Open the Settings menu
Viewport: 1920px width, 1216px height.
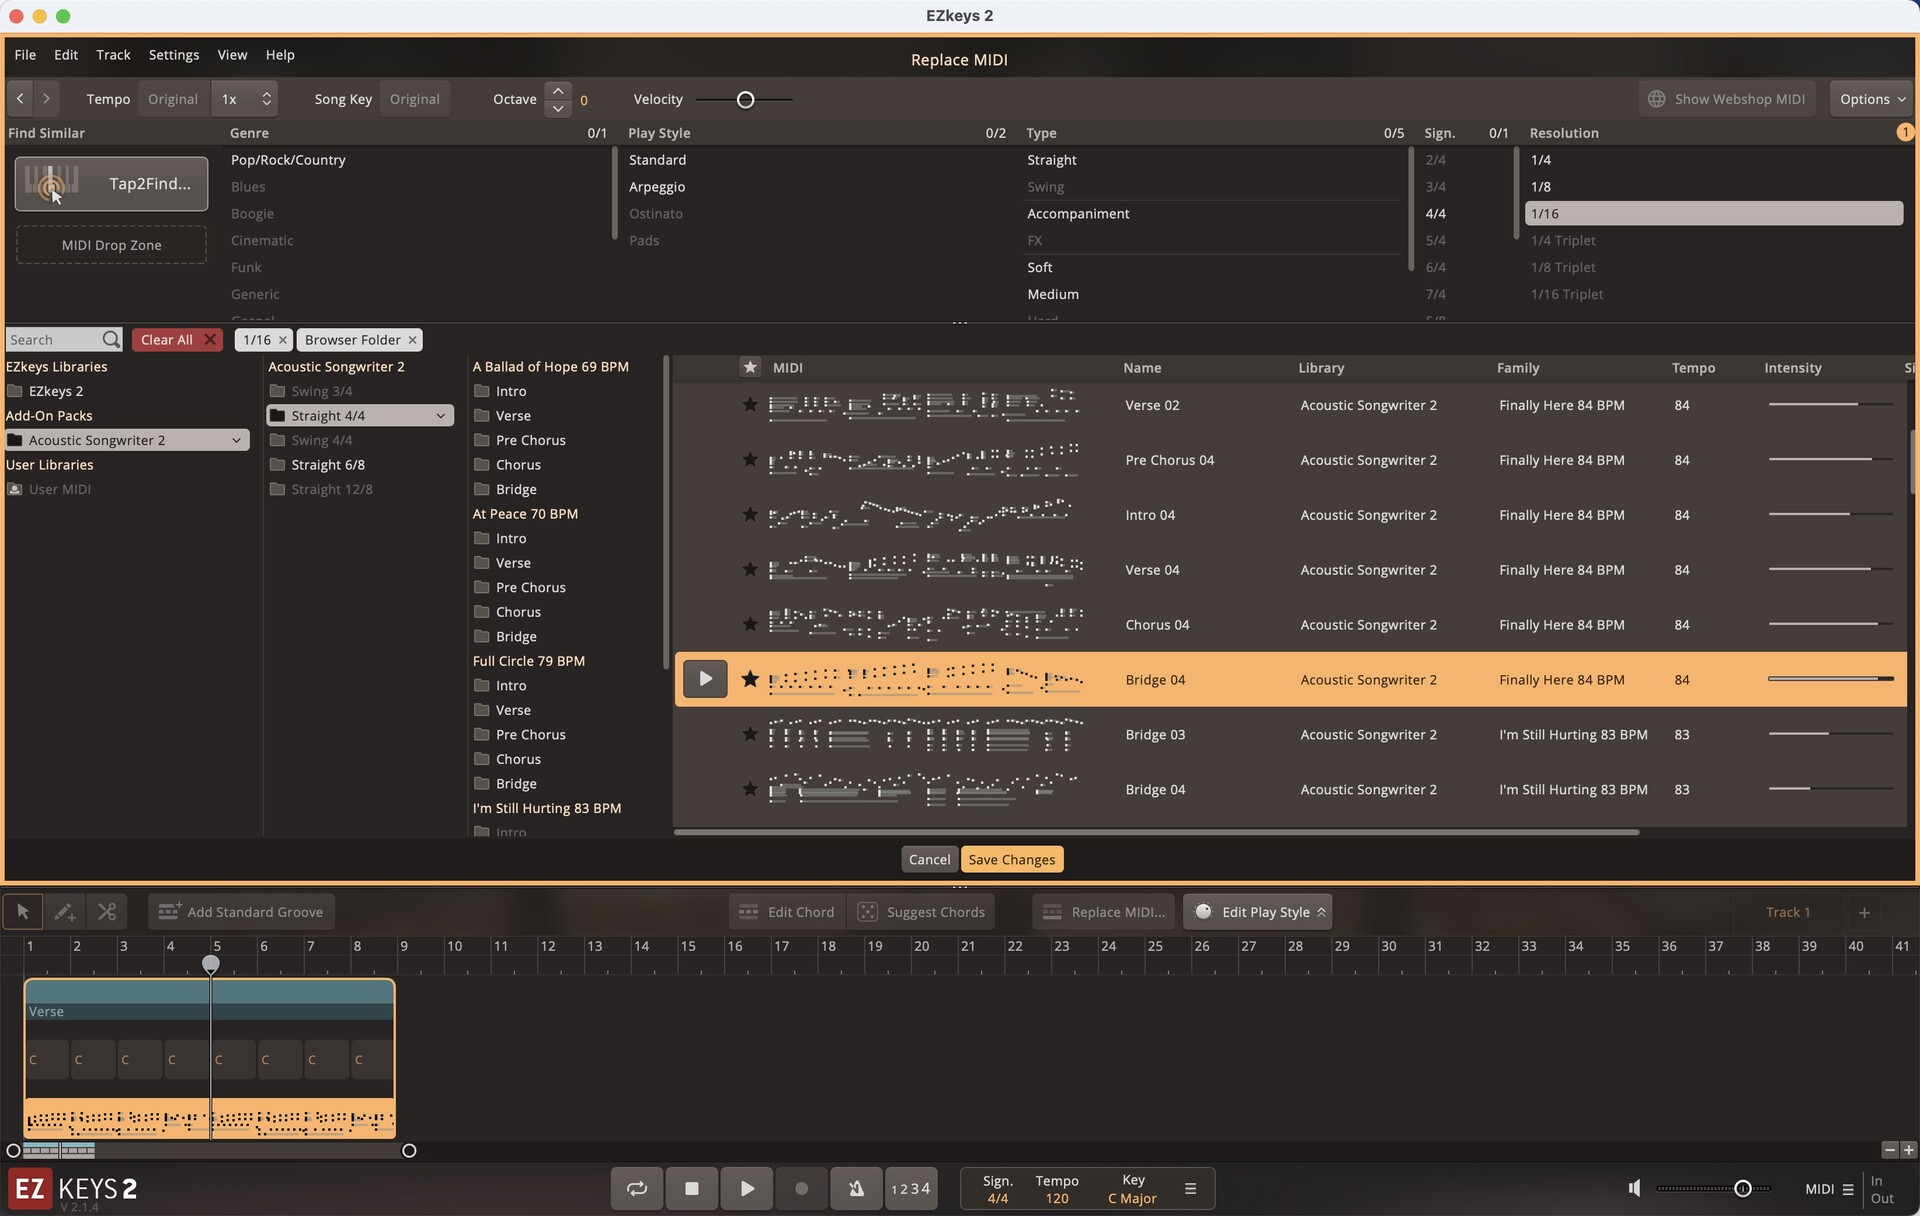173,55
